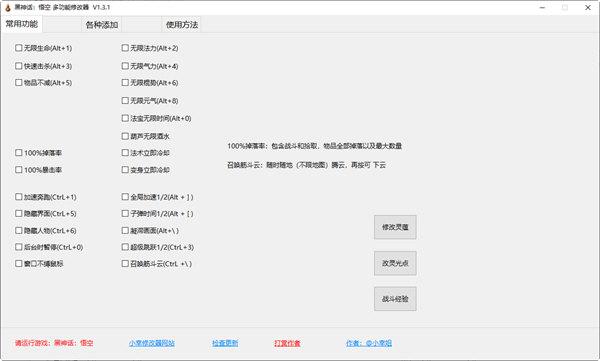The height and width of the screenshot is (361, 600).
Task: Check the 超级跳跃1/2(CtrL+3) option
Action: (x=125, y=247)
